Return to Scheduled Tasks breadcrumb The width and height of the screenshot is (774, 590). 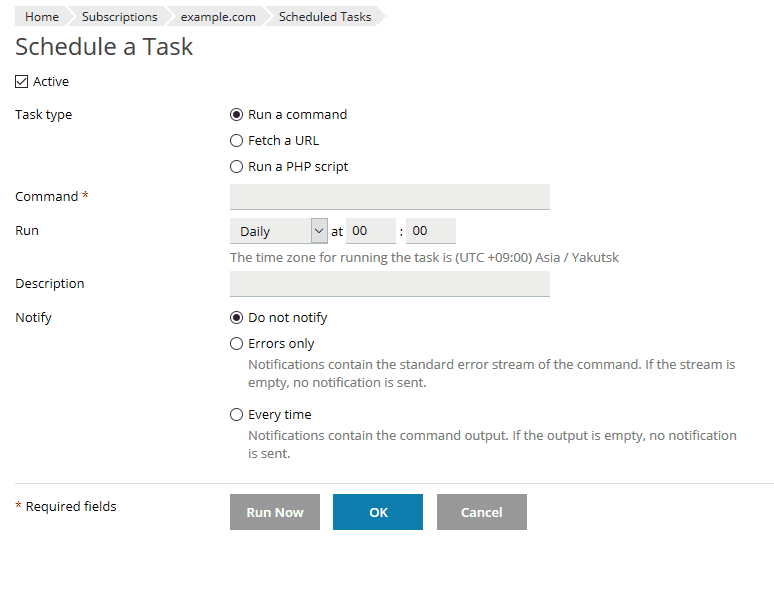(x=325, y=17)
